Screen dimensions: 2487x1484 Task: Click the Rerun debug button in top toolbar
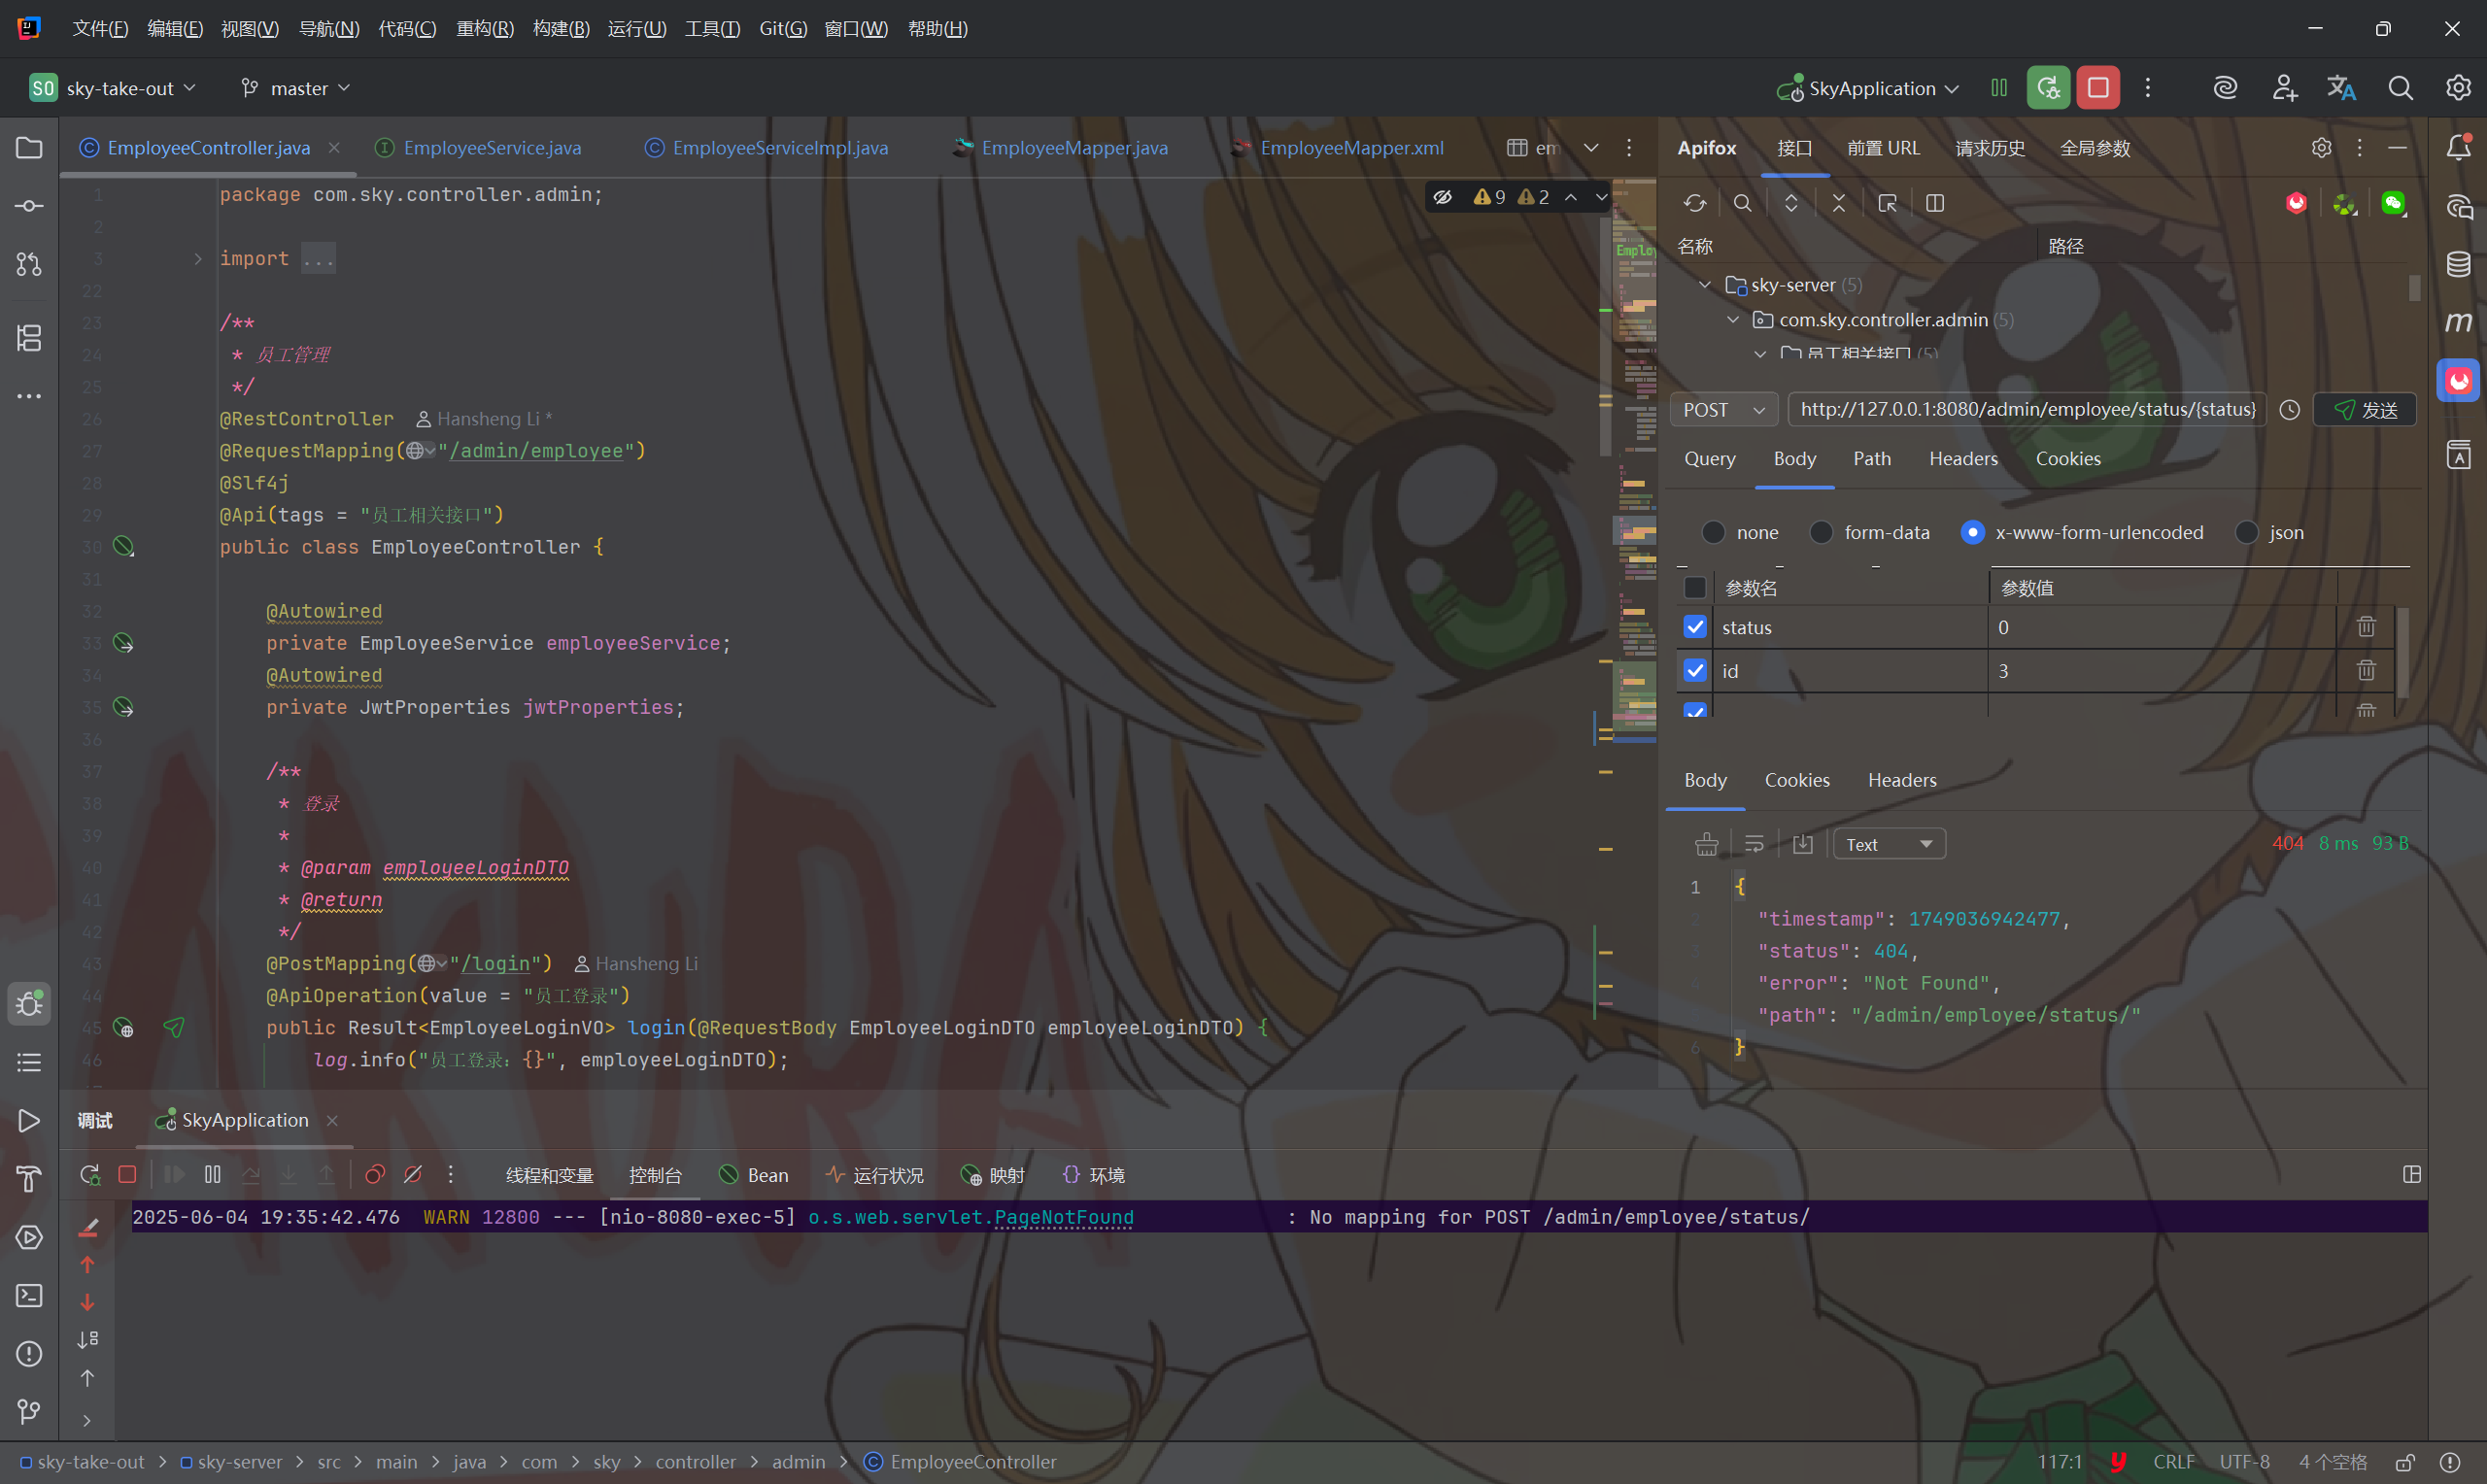click(2047, 88)
